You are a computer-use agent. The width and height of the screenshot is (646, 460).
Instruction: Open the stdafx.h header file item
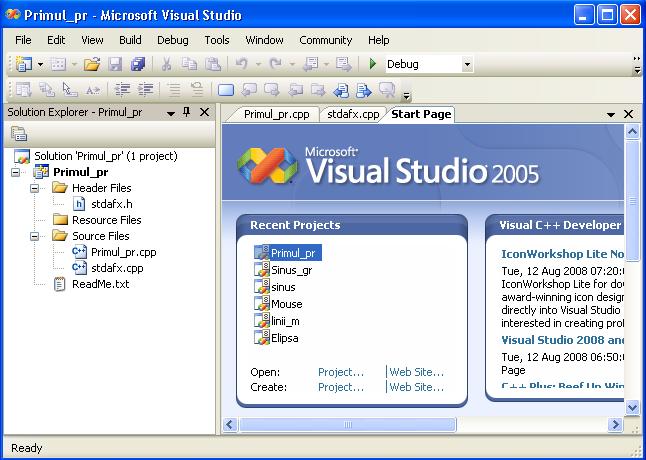click(110, 204)
